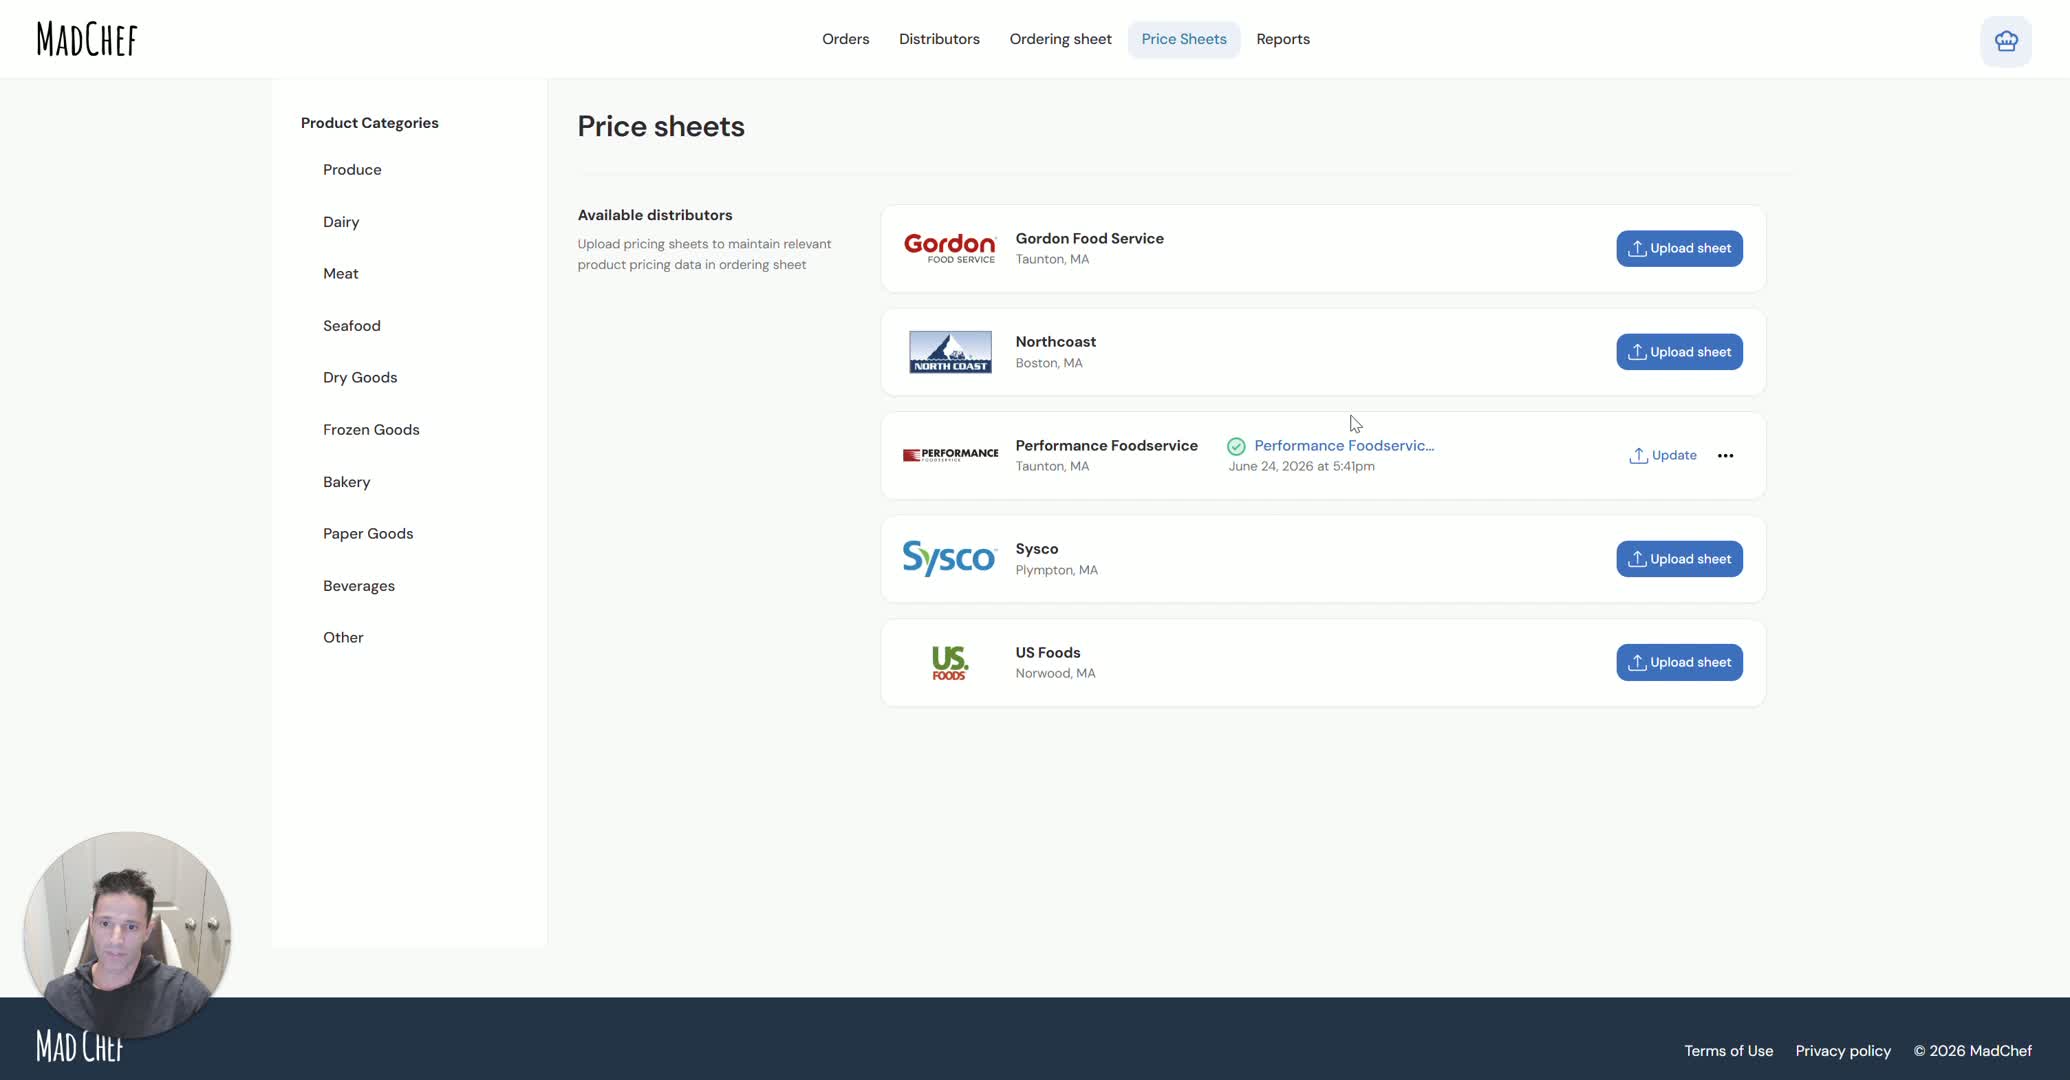
Task: Click the Product Categories heading
Action: pyautogui.click(x=369, y=123)
